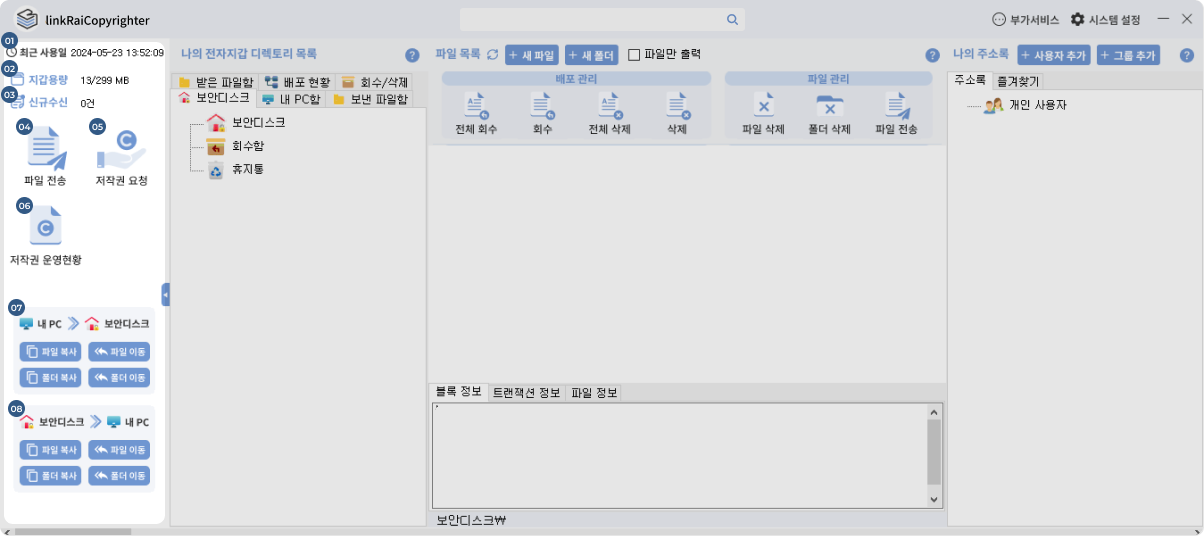Viewport: 1204px width, 536px height.
Task: Switch to the 즐겨찾기 tab
Action: pyautogui.click(x=1017, y=81)
